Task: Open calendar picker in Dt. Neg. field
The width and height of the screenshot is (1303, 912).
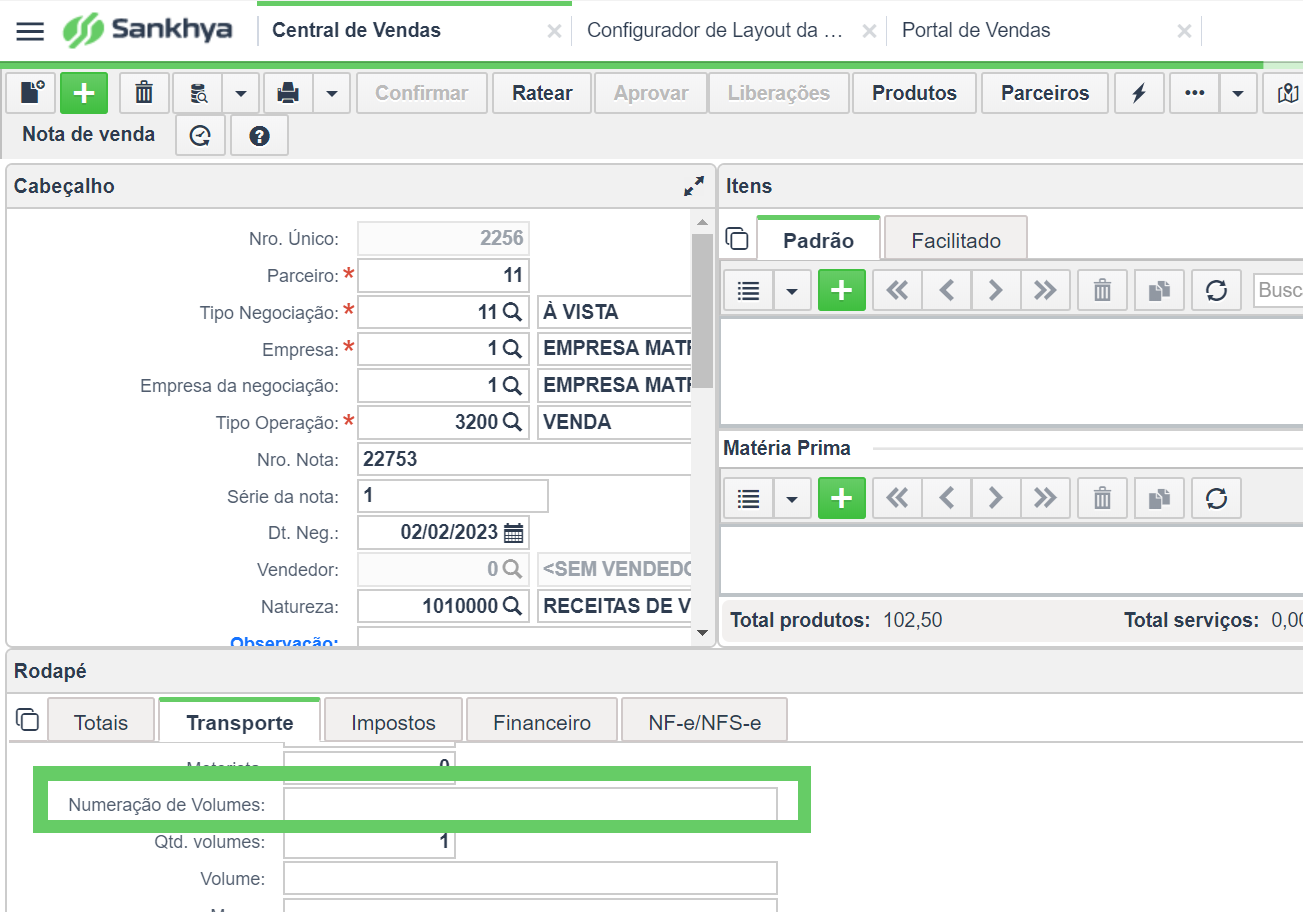Action: click(513, 532)
